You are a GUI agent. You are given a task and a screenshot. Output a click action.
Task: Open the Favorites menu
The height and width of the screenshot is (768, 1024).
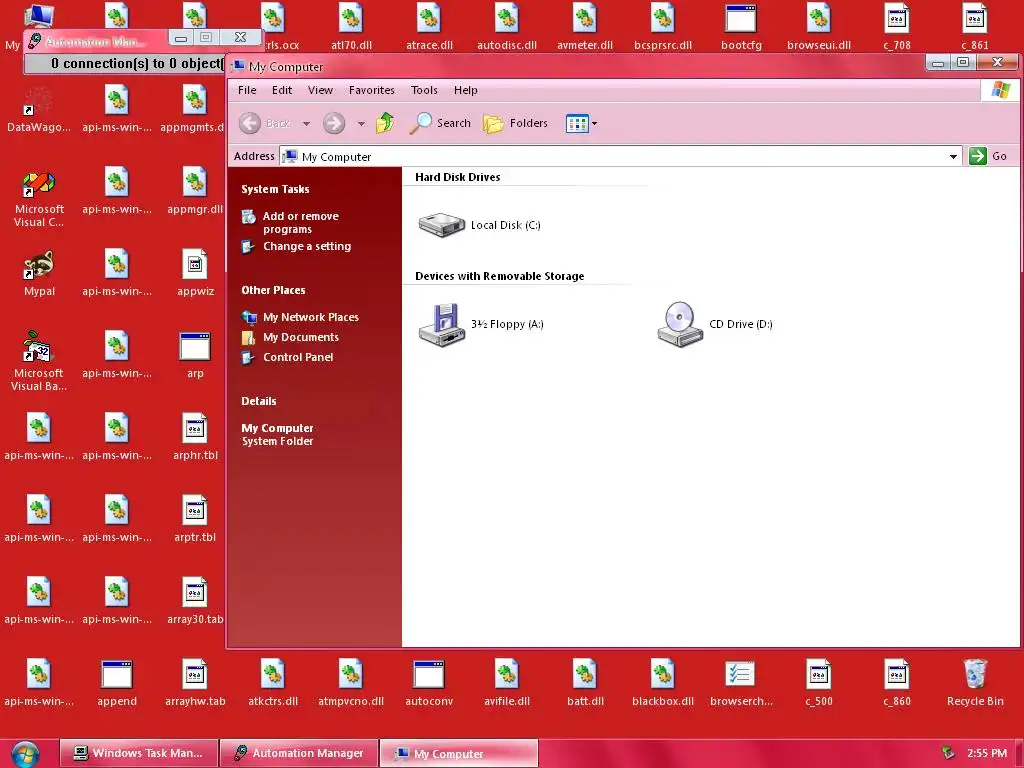coord(372,90)
